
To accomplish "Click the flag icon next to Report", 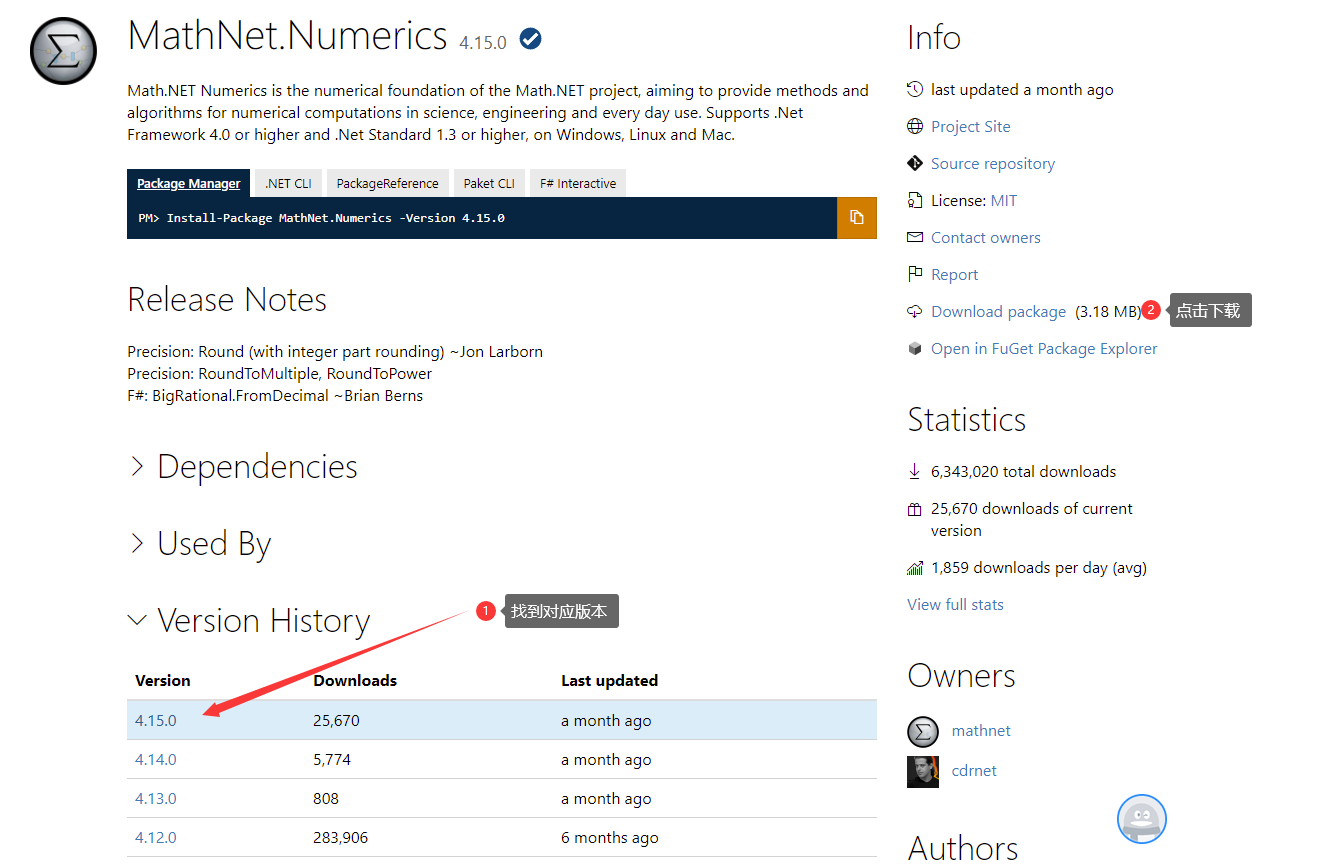I will point(914,274).
